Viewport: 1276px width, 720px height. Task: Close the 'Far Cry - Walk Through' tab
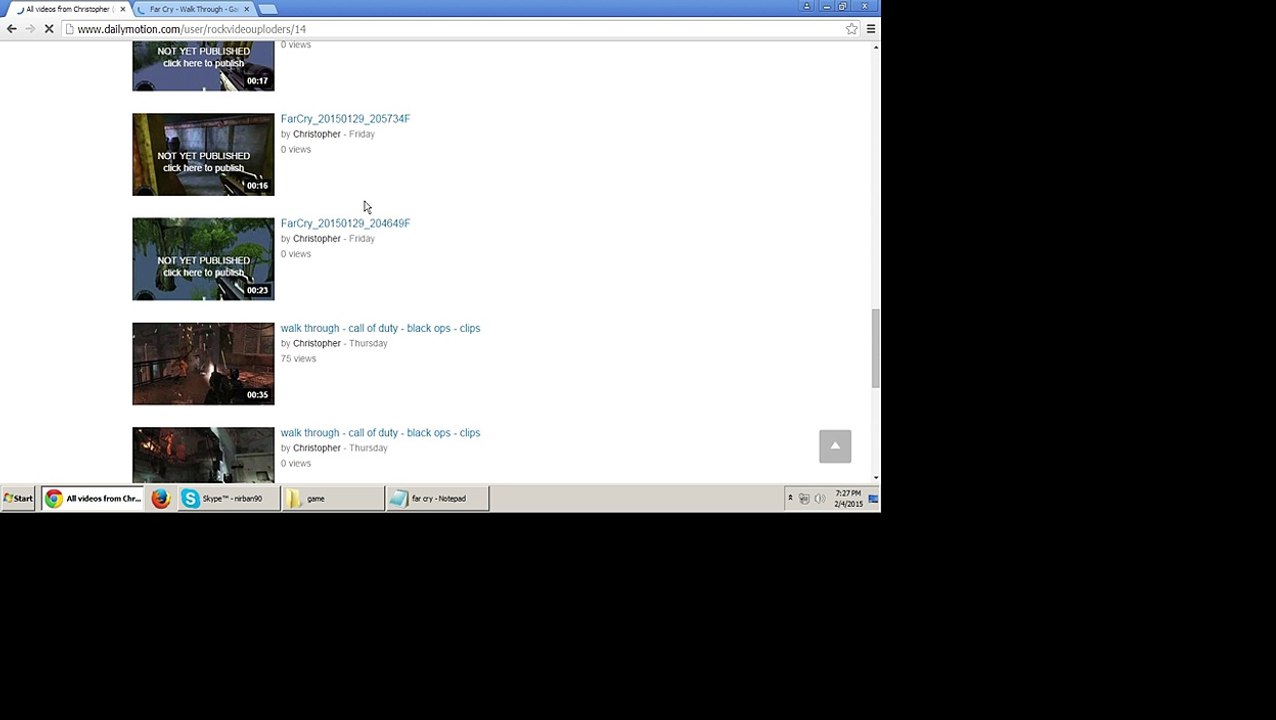pos(247,9)
